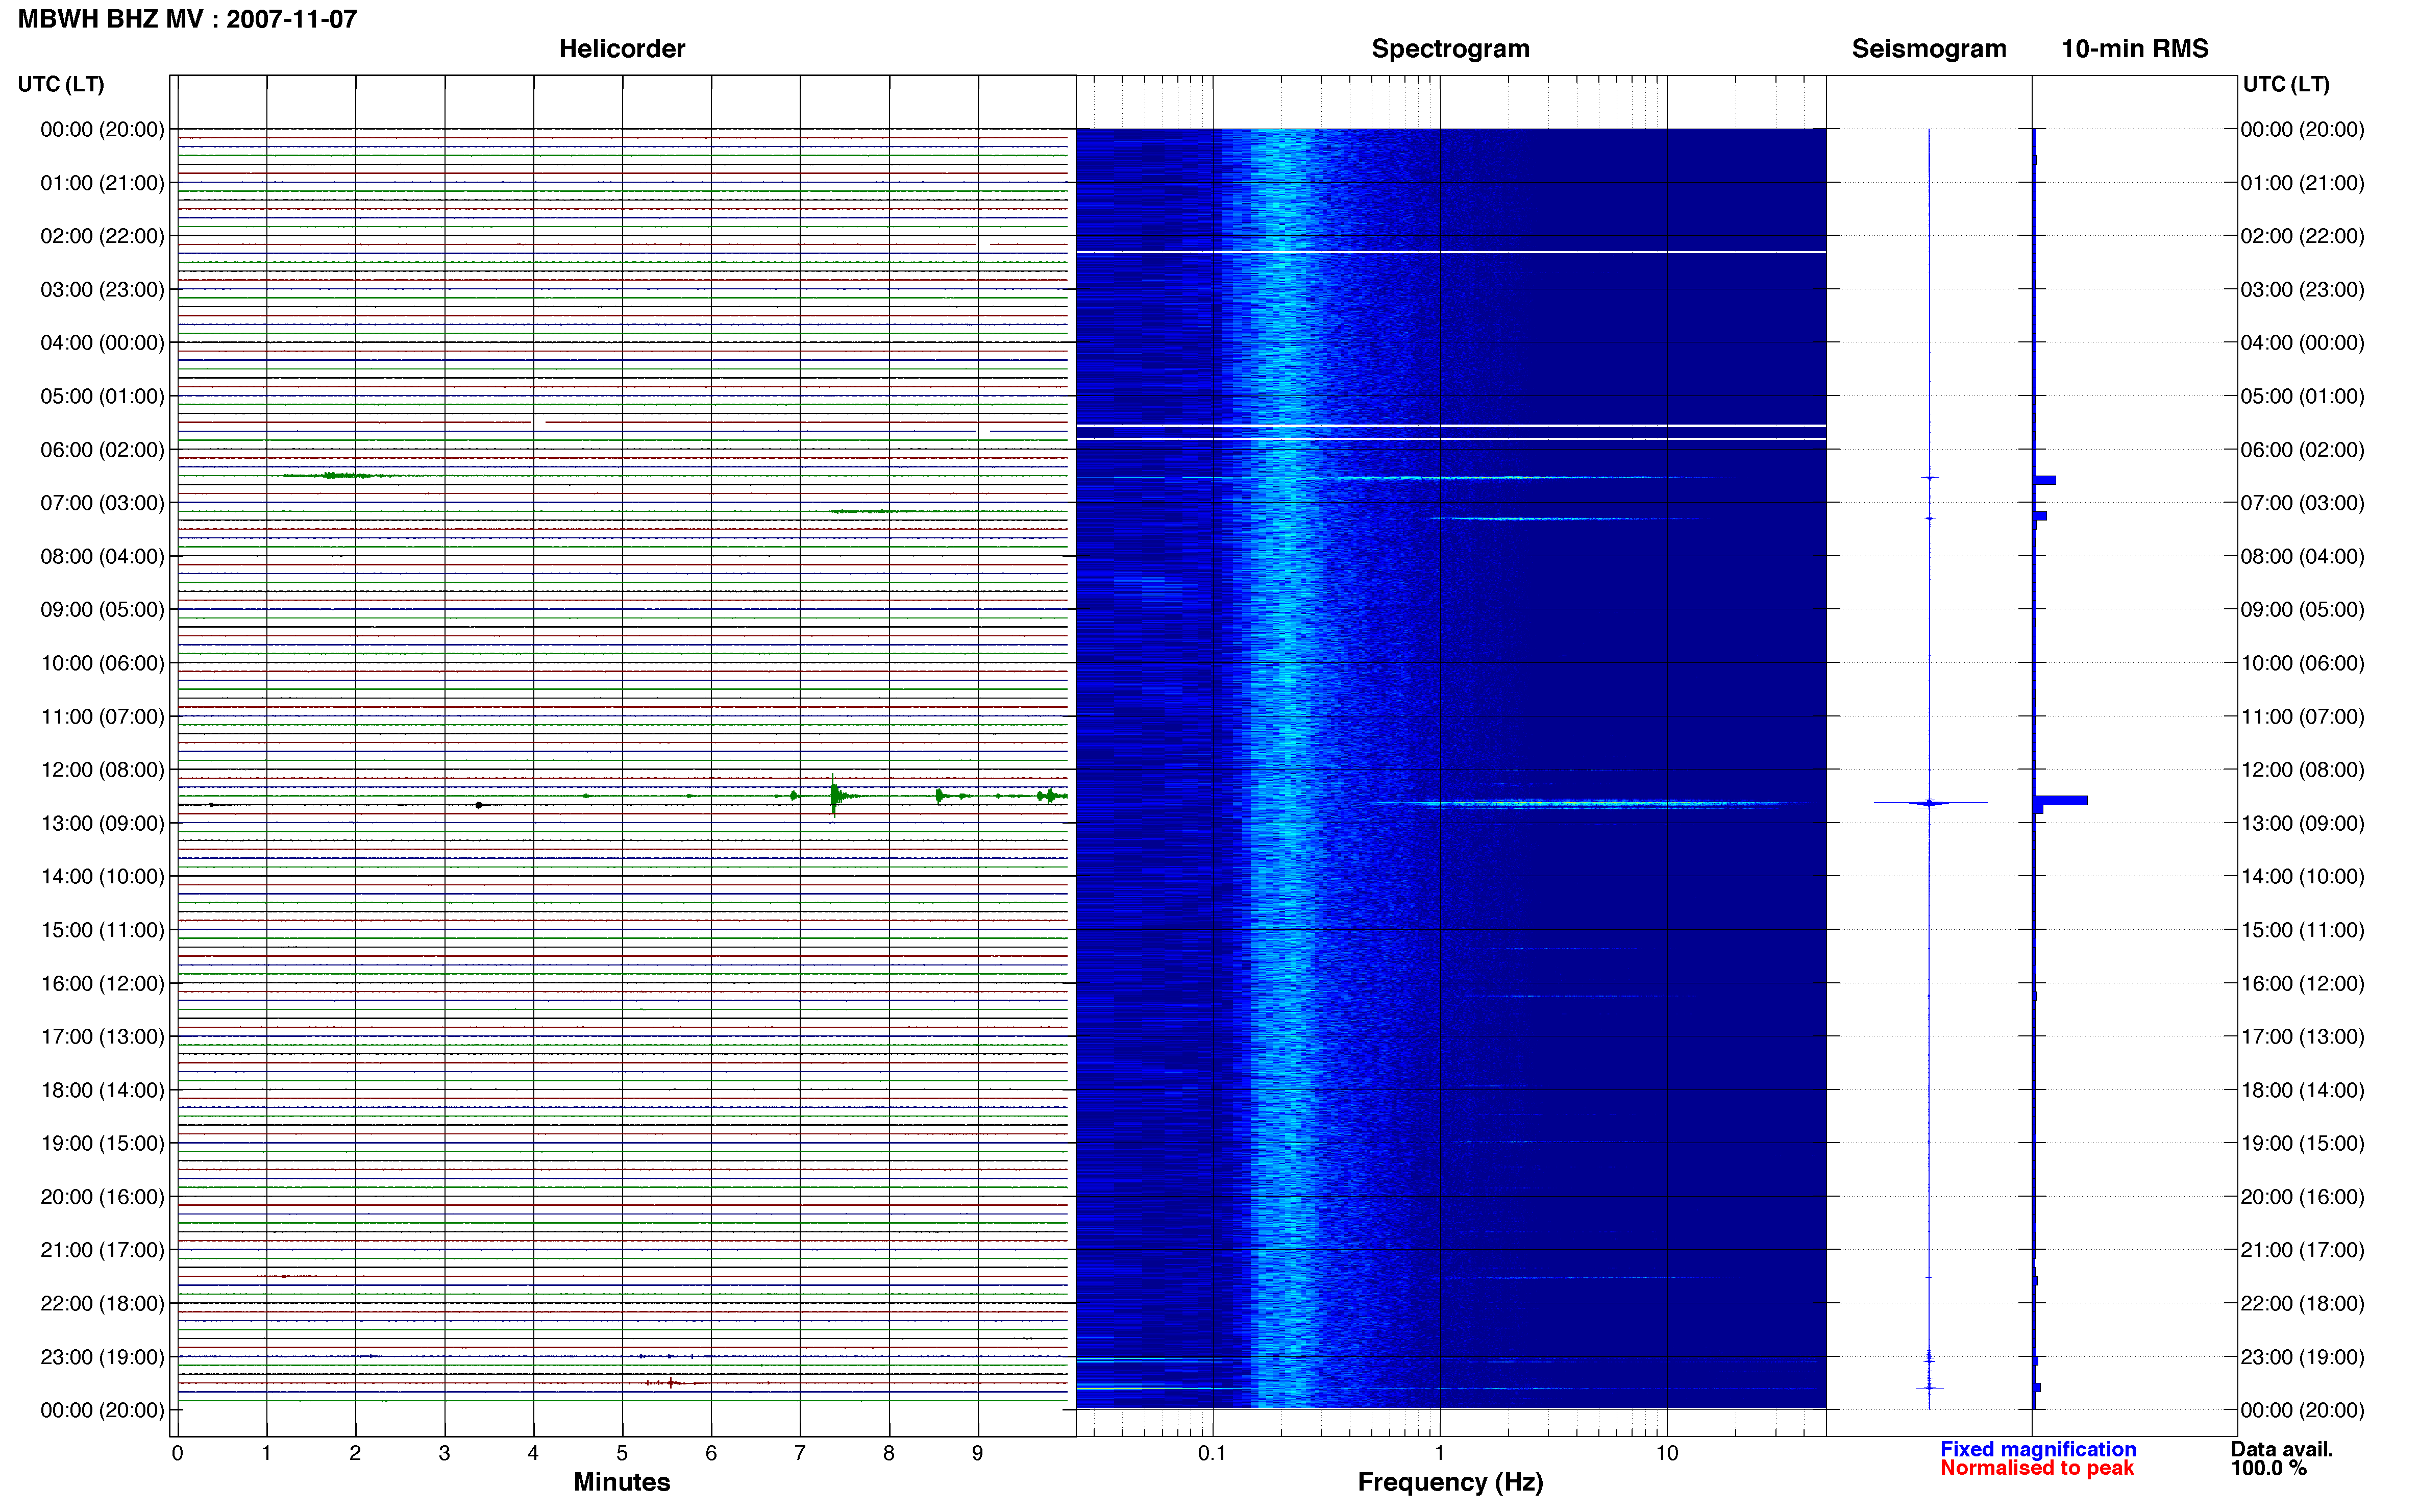This screenshot has height=1512, width=2419.
Task: Select left axis label '02:00 (22:00)'
Action: (102, 236)
